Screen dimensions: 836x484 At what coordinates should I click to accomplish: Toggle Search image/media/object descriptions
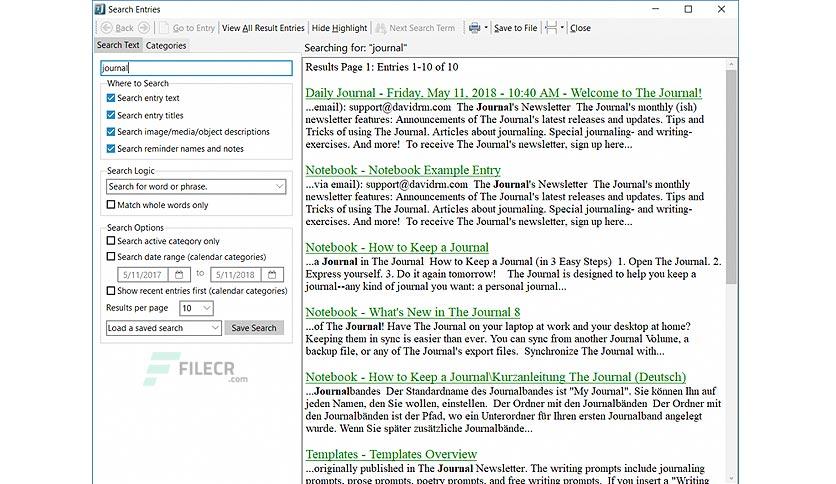111,132
